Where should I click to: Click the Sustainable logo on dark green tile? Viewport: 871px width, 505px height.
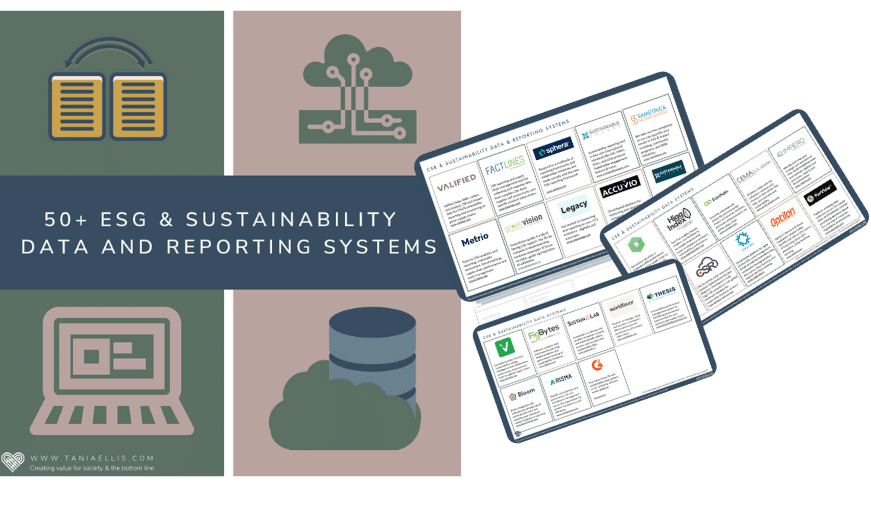(668, 171)
